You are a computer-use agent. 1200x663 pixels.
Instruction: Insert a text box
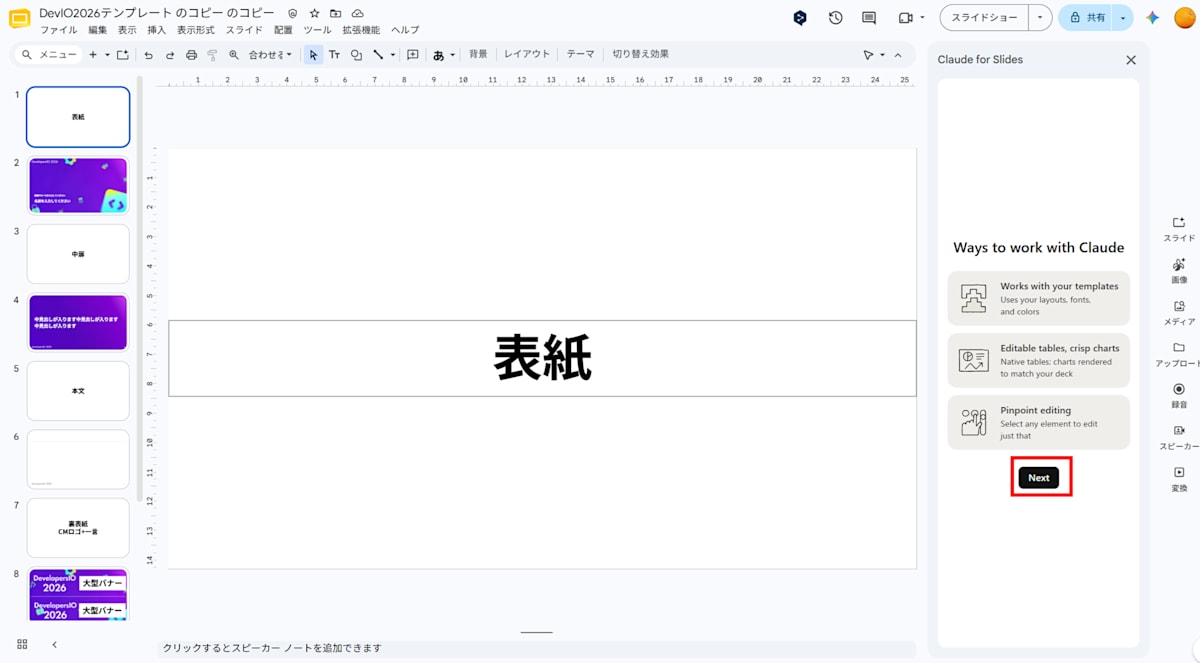[334, 55]
